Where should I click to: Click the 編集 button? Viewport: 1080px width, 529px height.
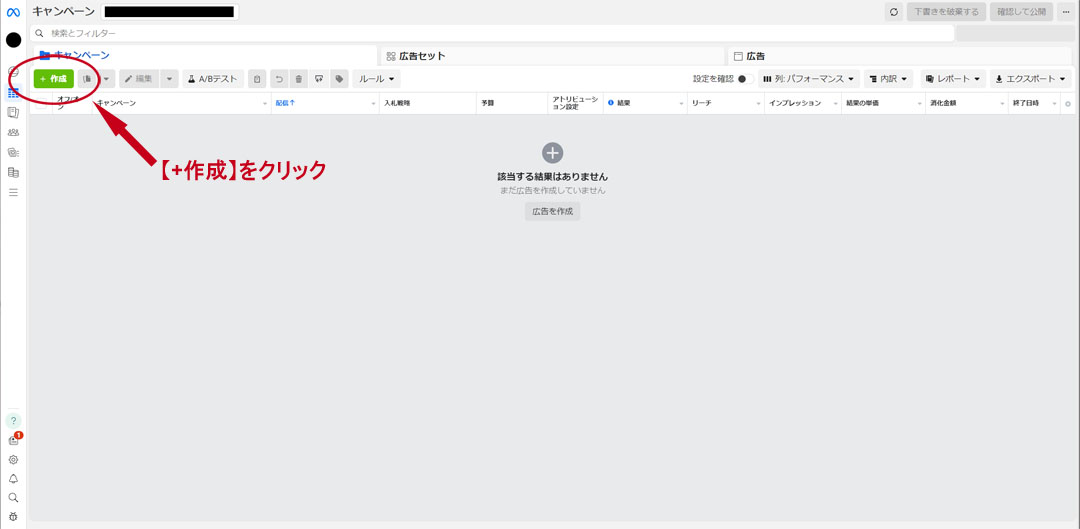pos(139,79)
